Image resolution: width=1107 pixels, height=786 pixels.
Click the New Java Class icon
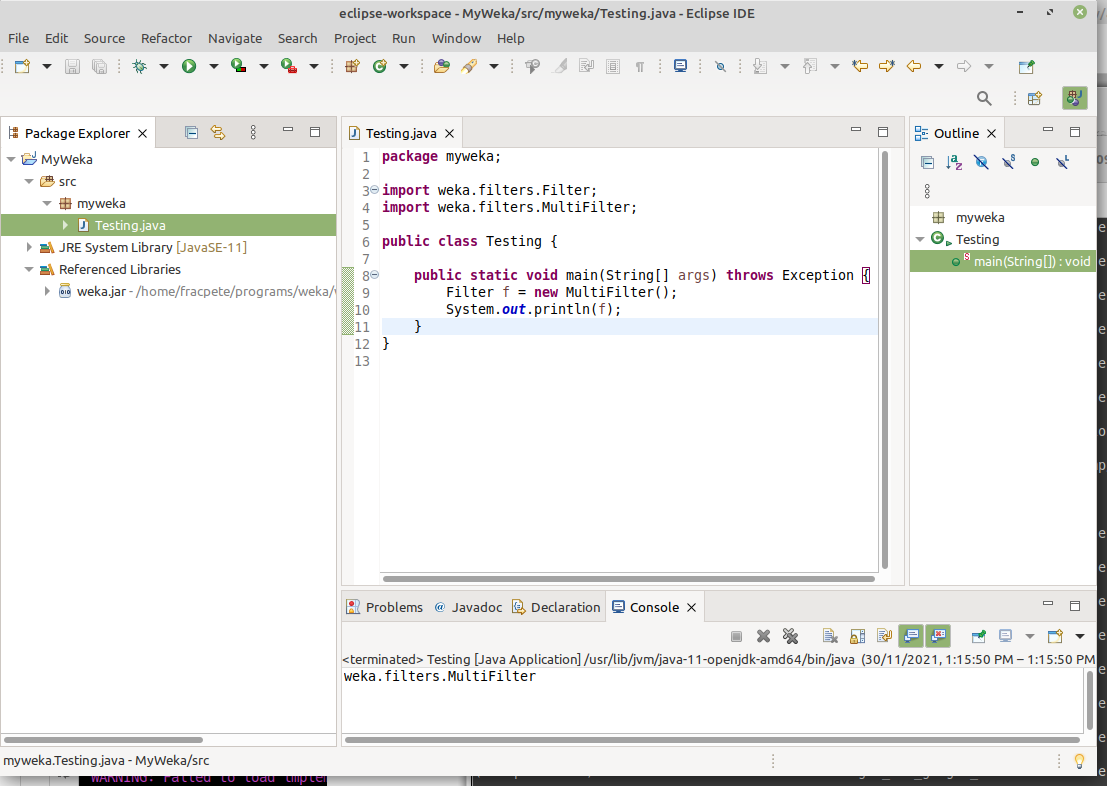pyautogui.click(x=380, y=66)
